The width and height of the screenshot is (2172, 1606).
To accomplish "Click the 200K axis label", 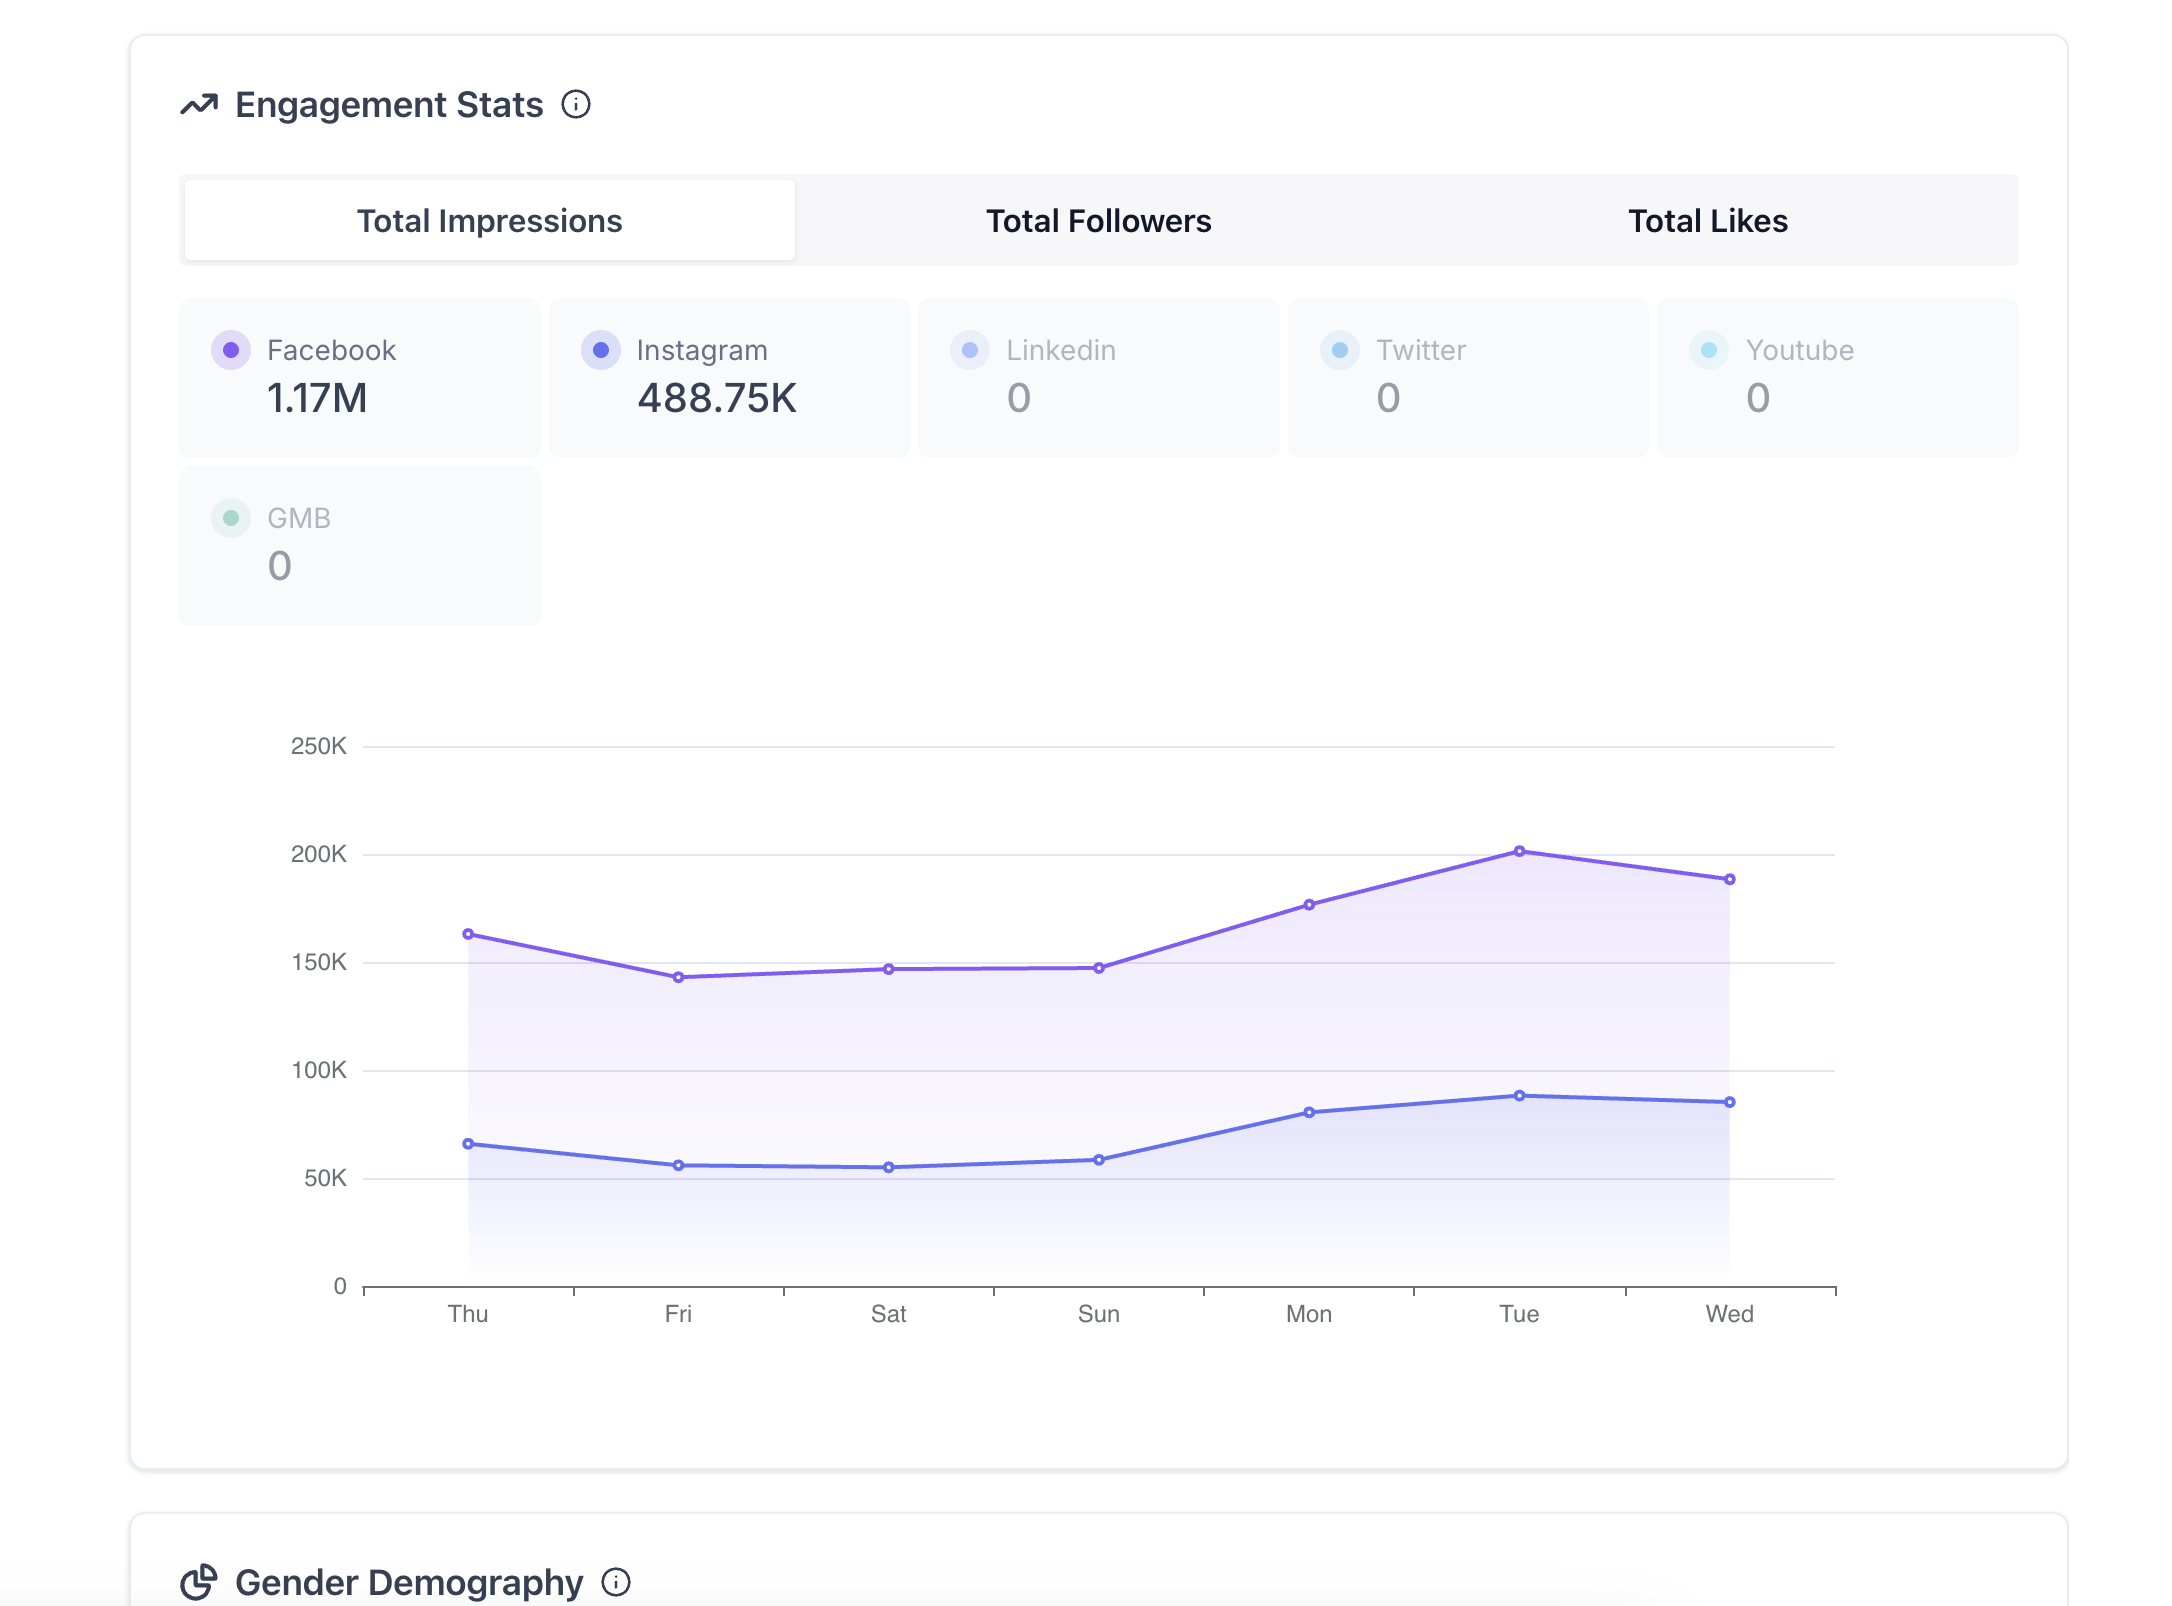I will (x=319, y=854).
